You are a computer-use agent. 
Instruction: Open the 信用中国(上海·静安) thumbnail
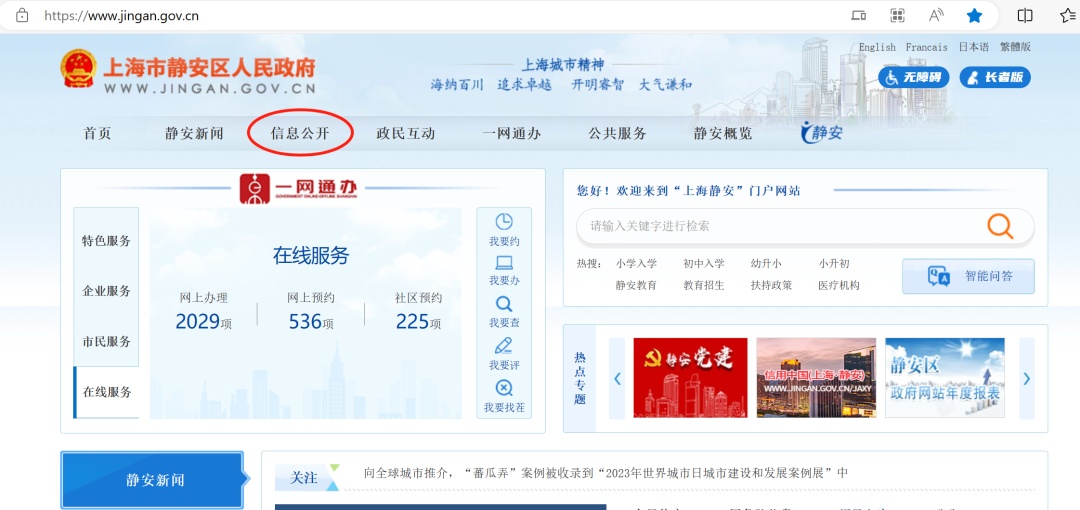[x=816, y=378]
